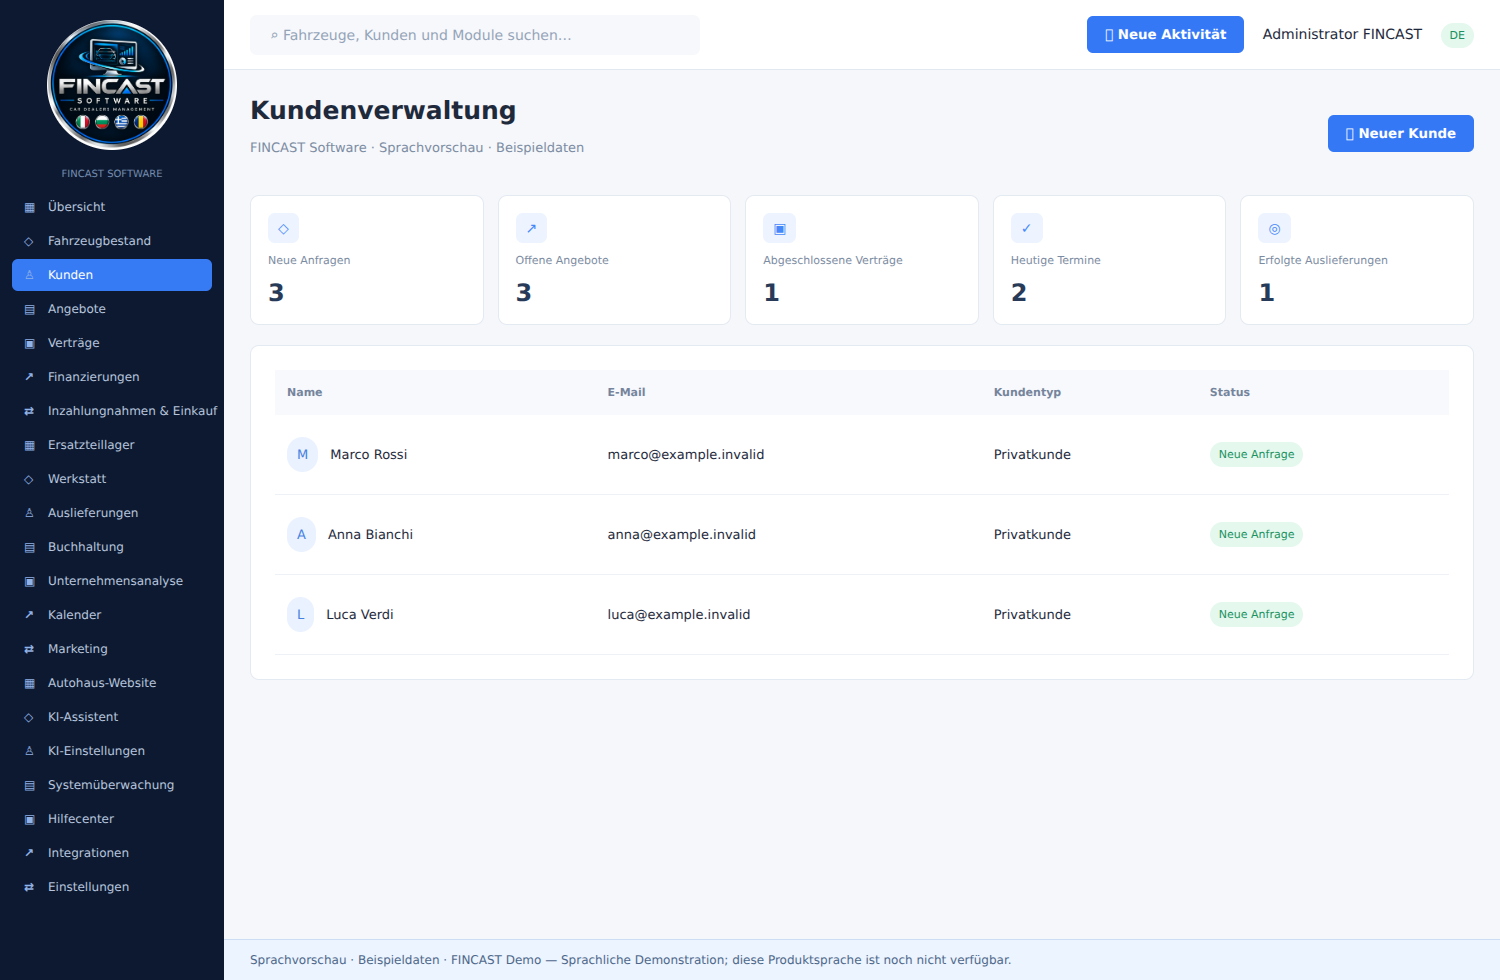Viewport: 1500px width, 980px height.
Task: Click Luca Verdi's avatar letter L
Action: tap(300, 614)
